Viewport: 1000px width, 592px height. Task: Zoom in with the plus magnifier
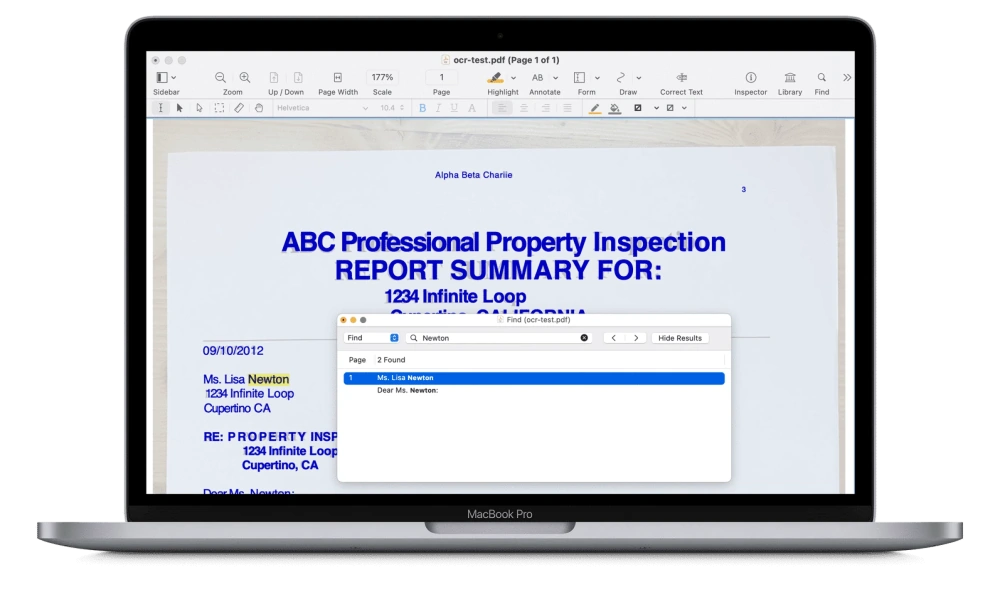(x=245, y=77)
